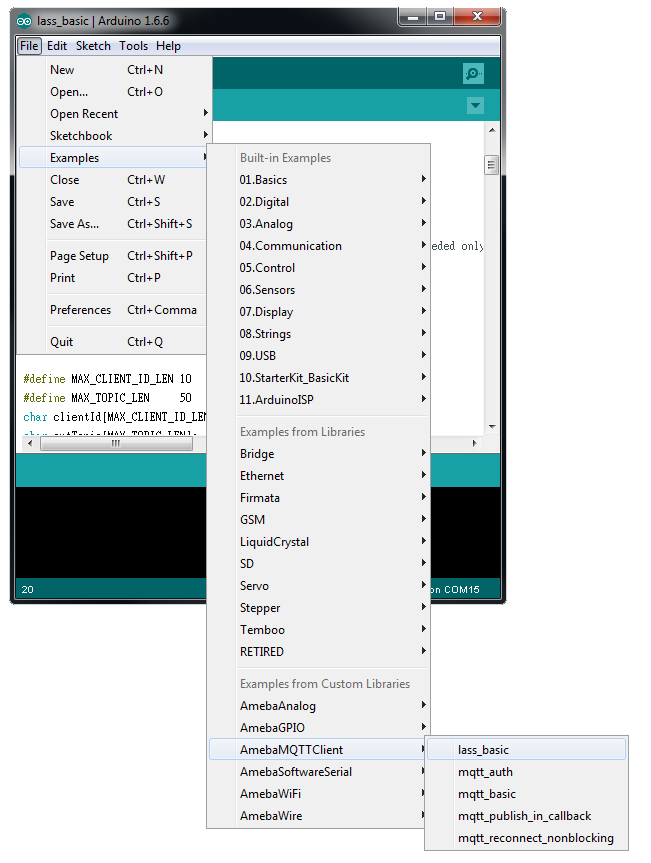Expand AmebaGPIO custom library examples
Screen dimensions: 651x863
pyautogui.click(x=319, y=728)
